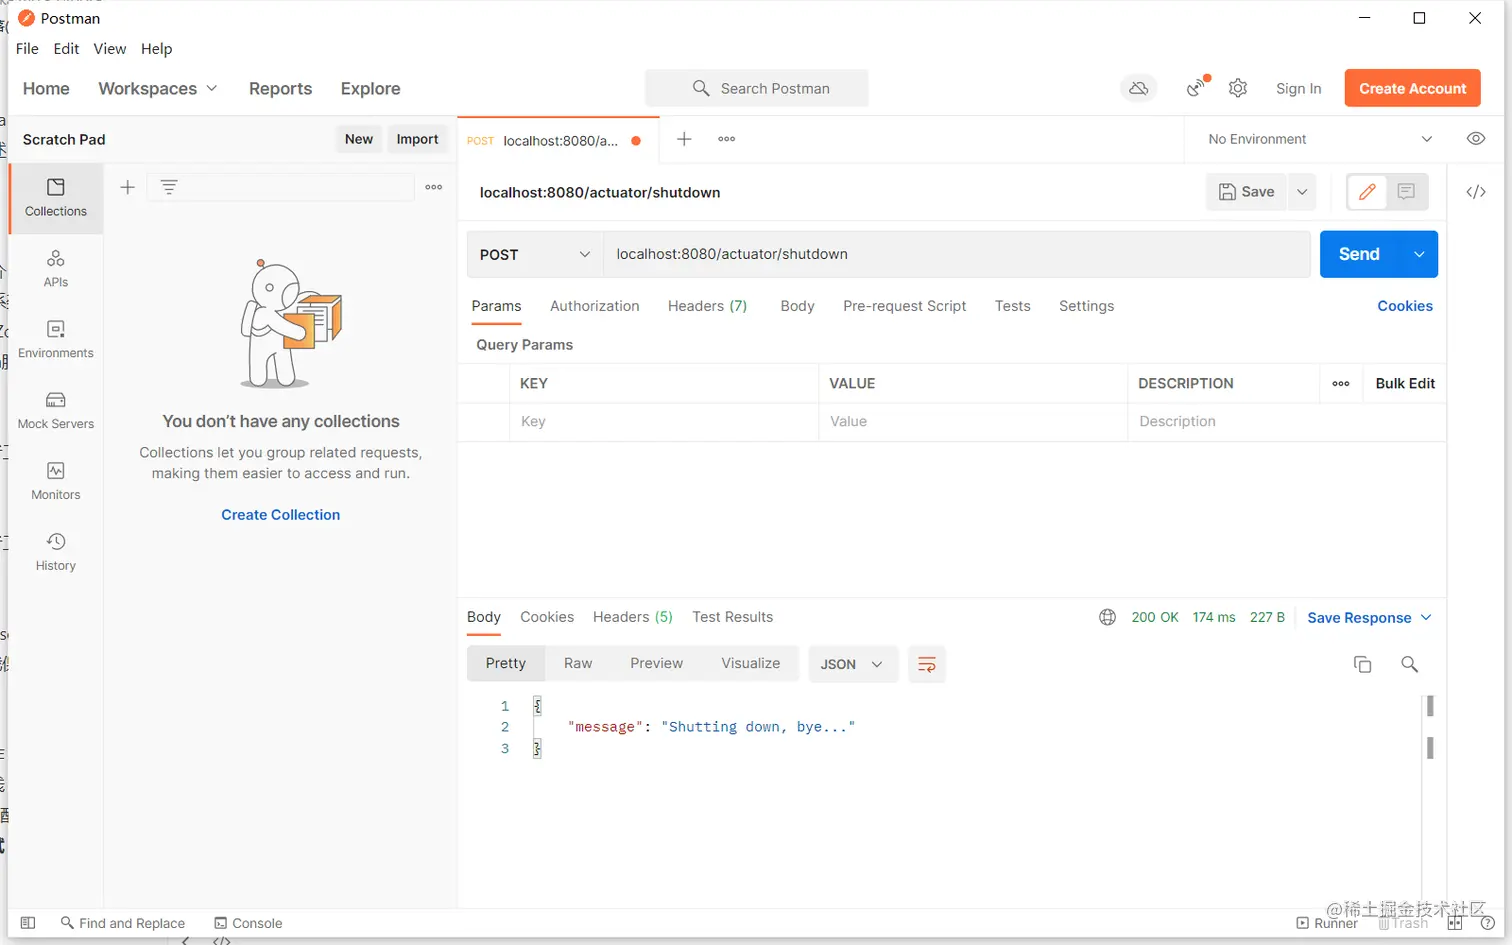The height and width of the screenshot is (945, 1512).
Task: Switch to the Authorization tab
Action: [x=594, y=306]
